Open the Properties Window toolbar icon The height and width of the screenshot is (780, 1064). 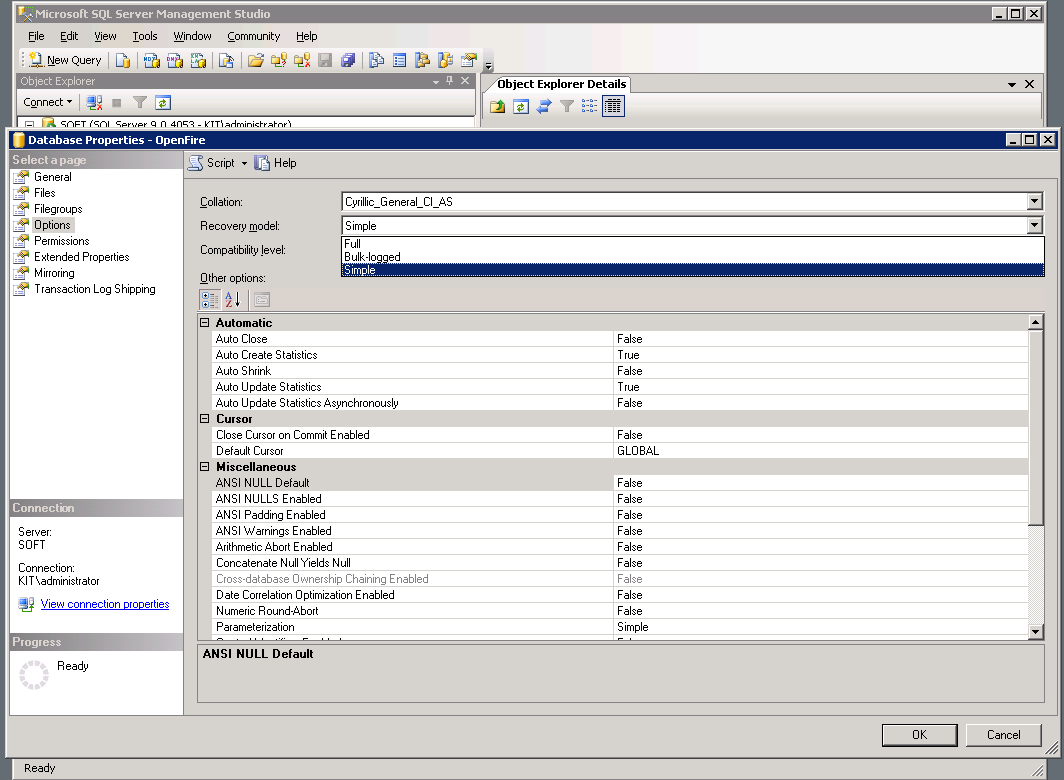pos(469,60)
